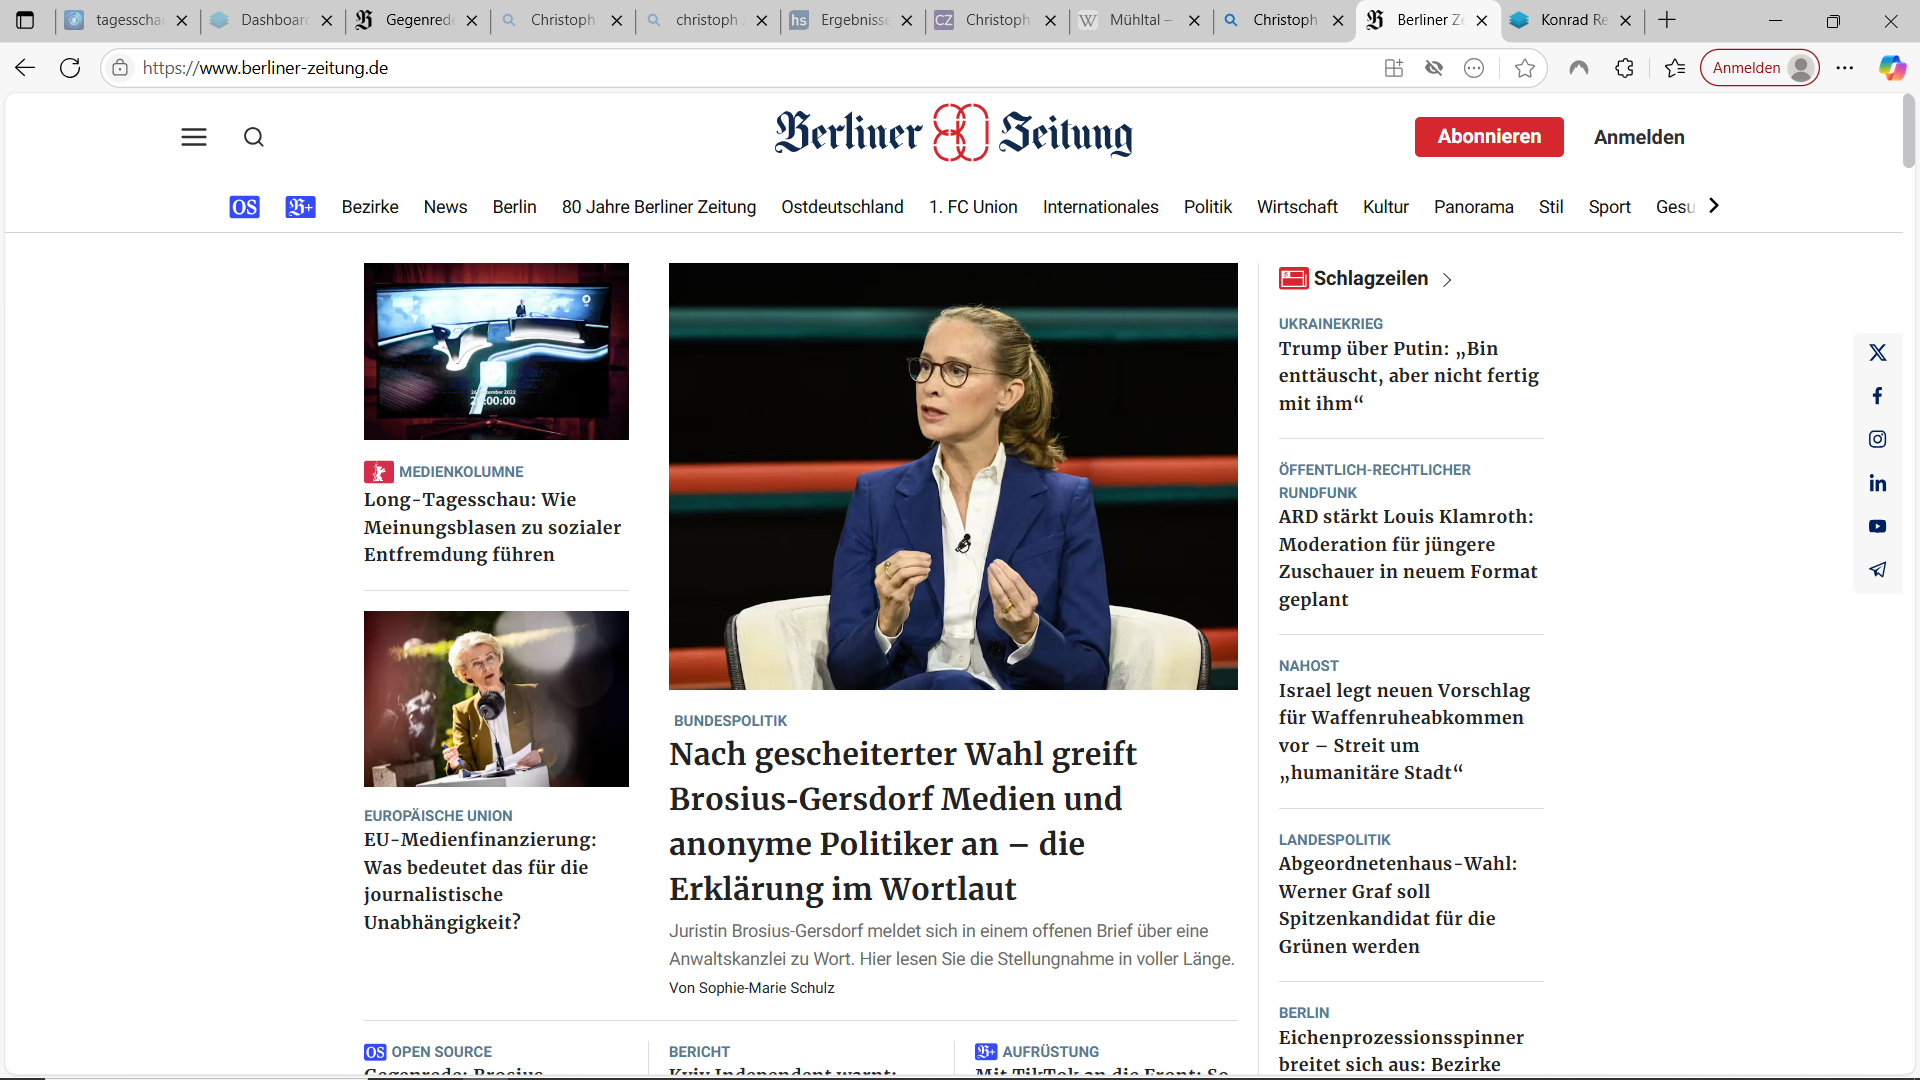Expand Schlagzeilen section arrow
Viewport: 1920px width, 1080px height.
(1447, 280)
